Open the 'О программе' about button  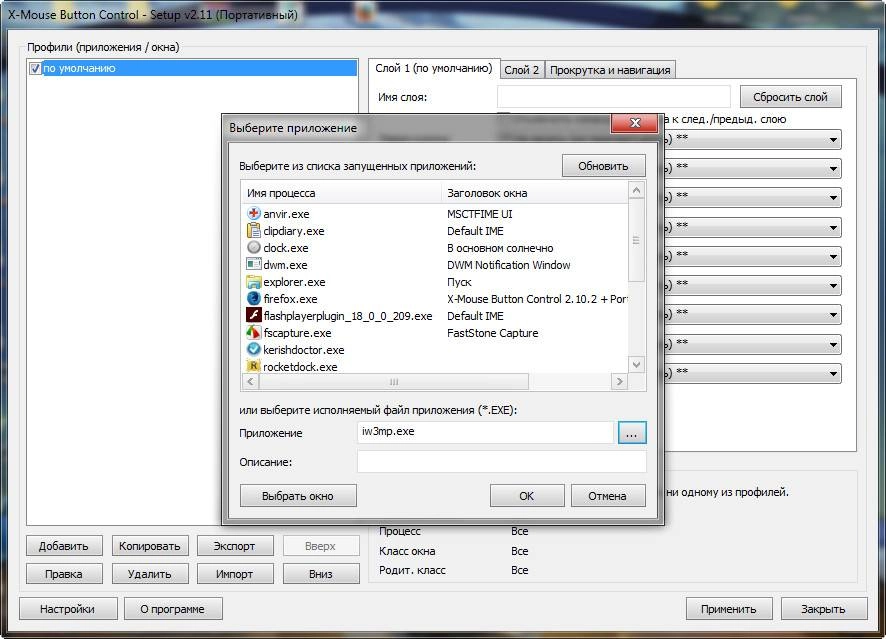173,609
